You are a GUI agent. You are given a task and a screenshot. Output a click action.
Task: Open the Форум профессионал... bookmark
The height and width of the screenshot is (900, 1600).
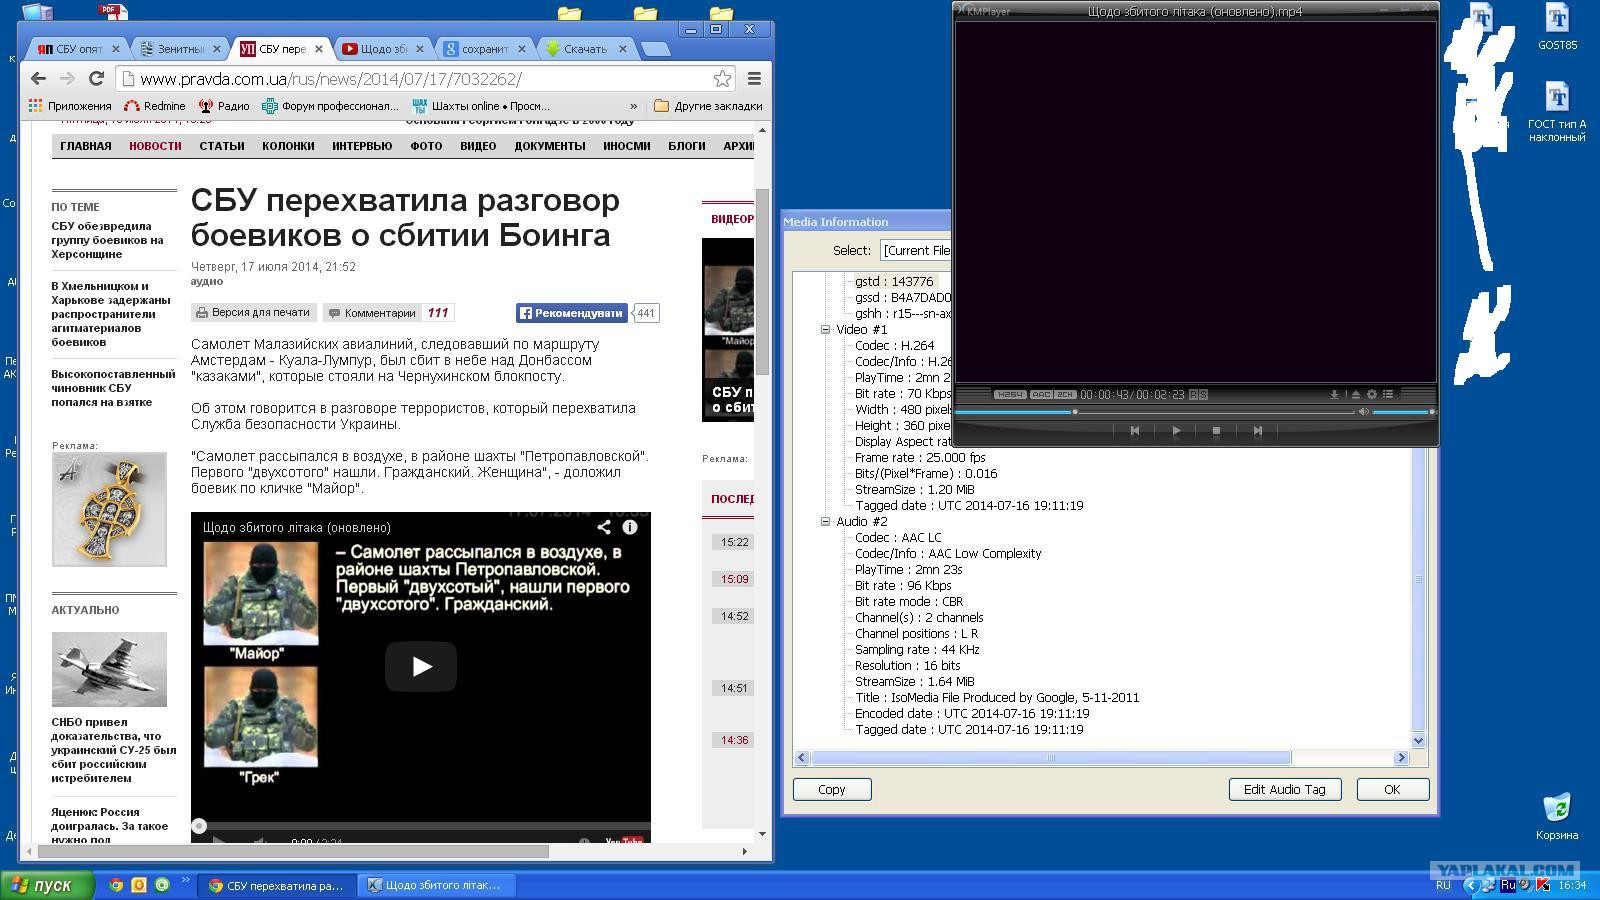(x=330, y=106)
